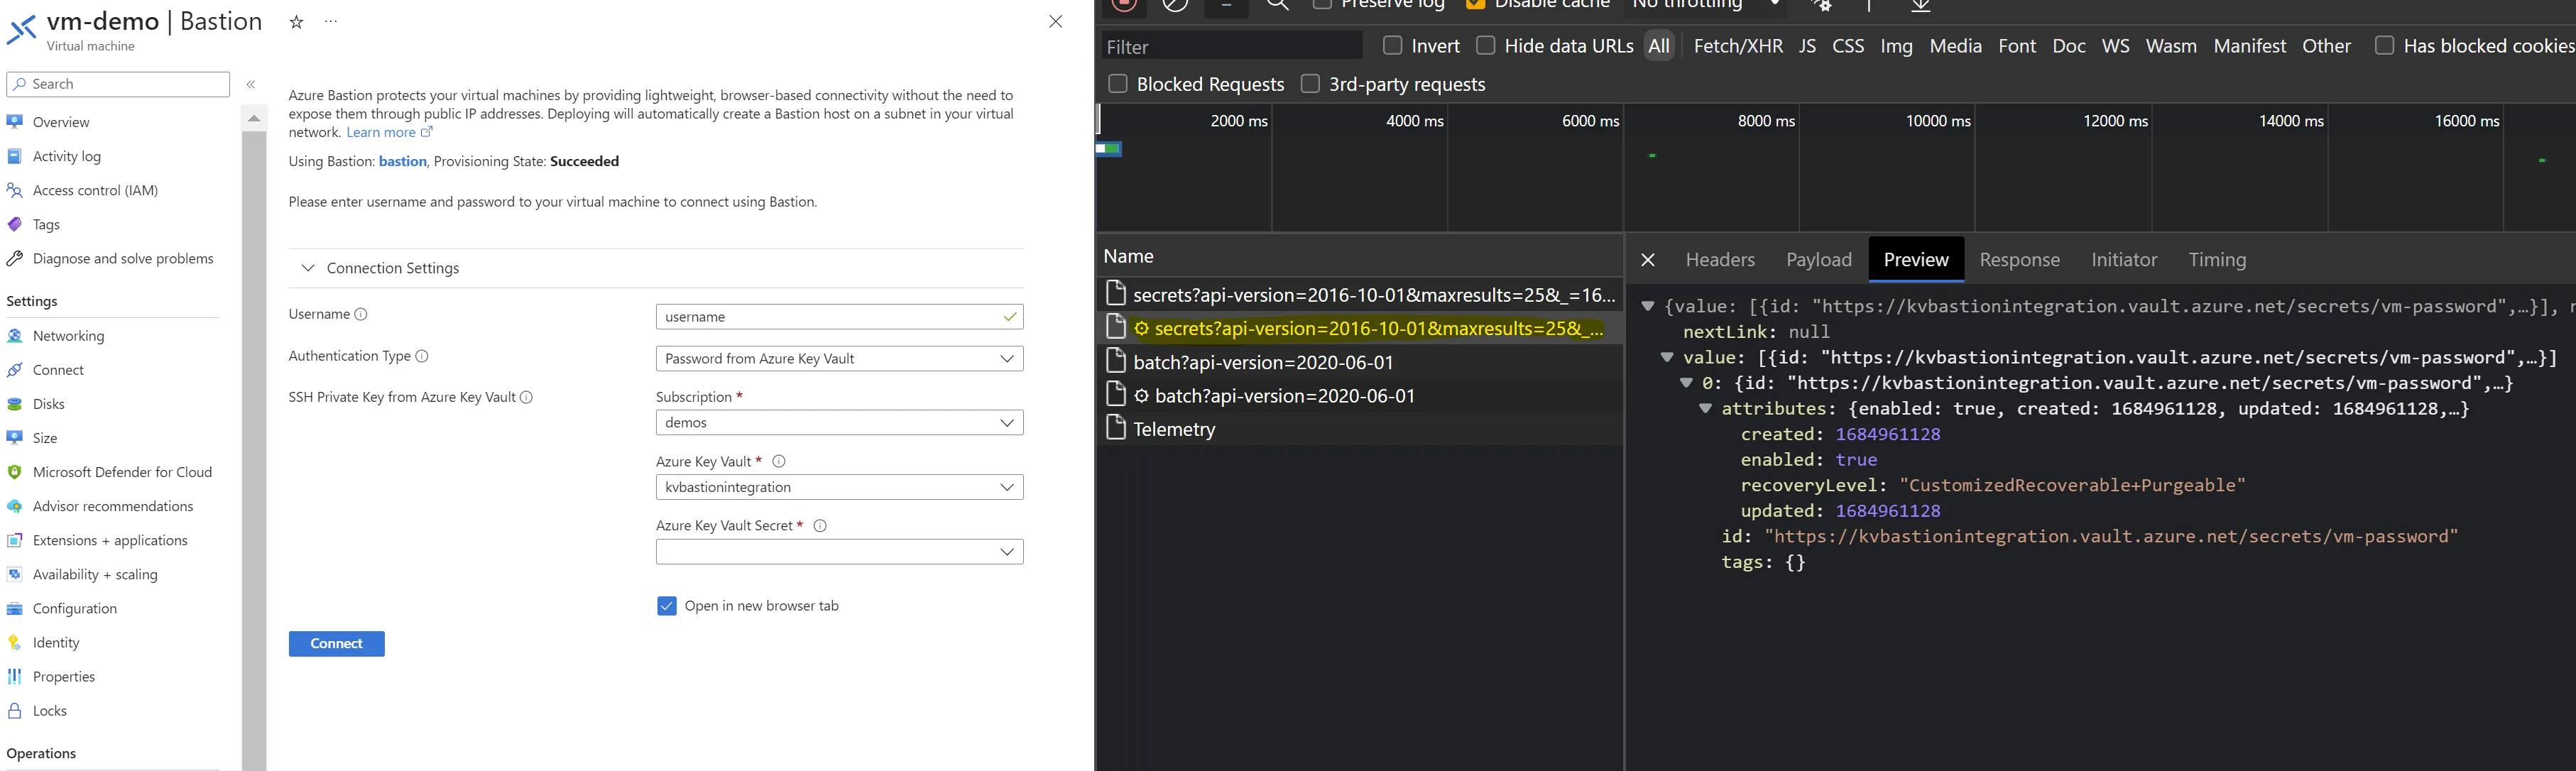This screenshot has height=771, width=2576.
Task: Open Microsoft Defender for Cloud shield item
Action: pyautogui.click(x=15, y=472)
